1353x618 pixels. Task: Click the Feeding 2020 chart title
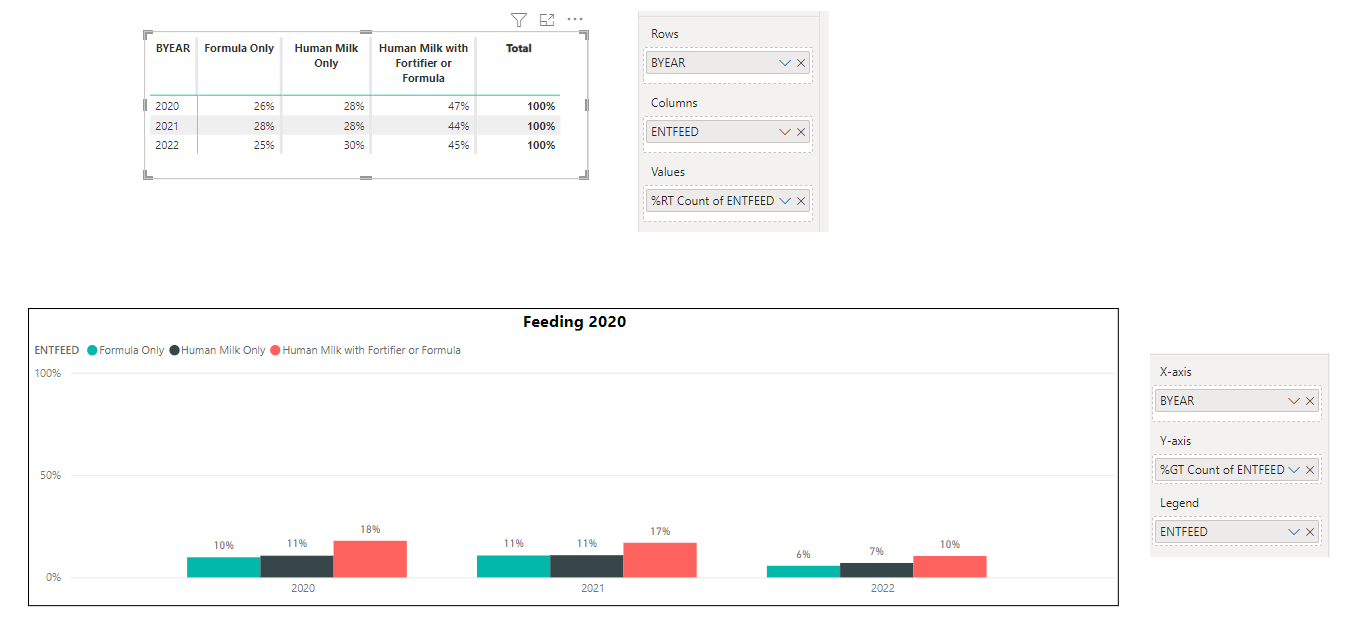click(x=574, y=322)
